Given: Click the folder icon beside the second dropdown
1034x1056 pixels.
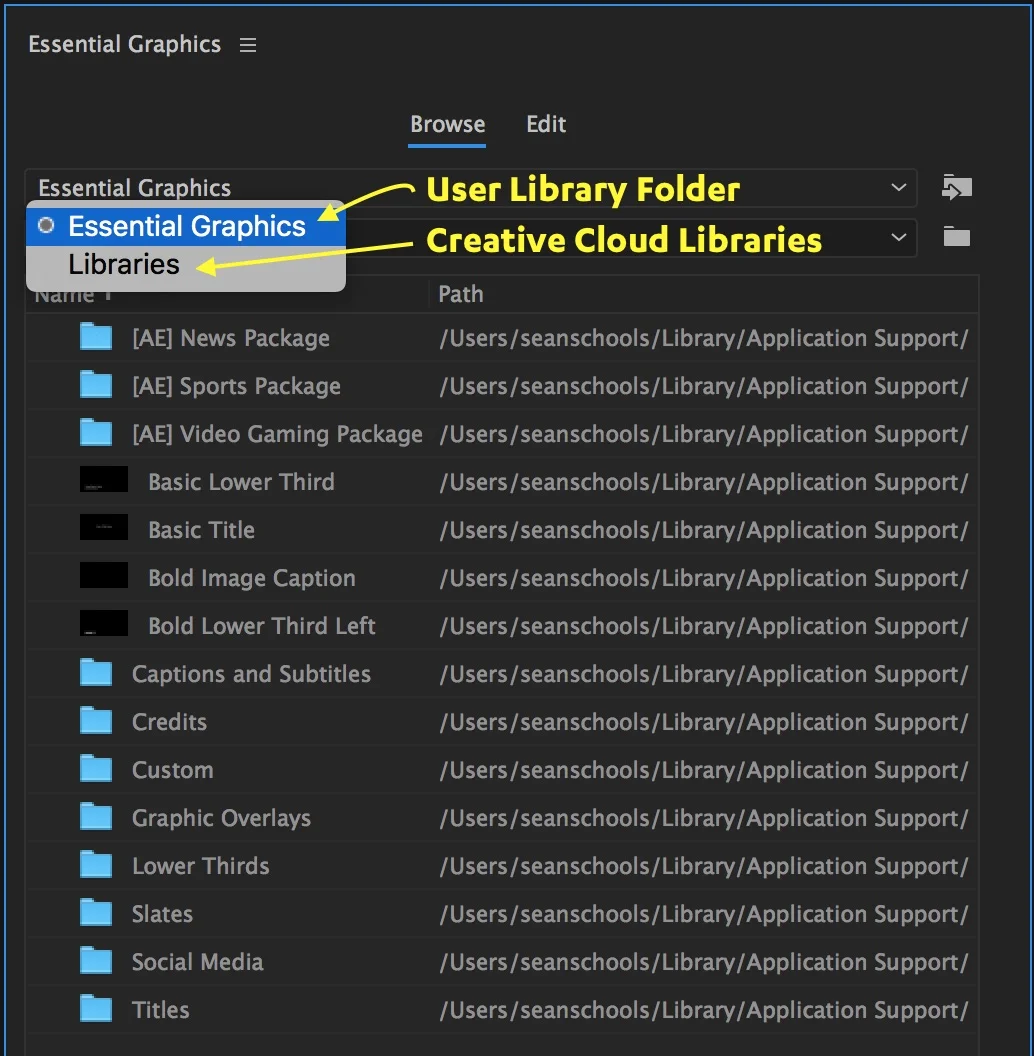Looking at the screenshot, I should [x=957, y=236].
